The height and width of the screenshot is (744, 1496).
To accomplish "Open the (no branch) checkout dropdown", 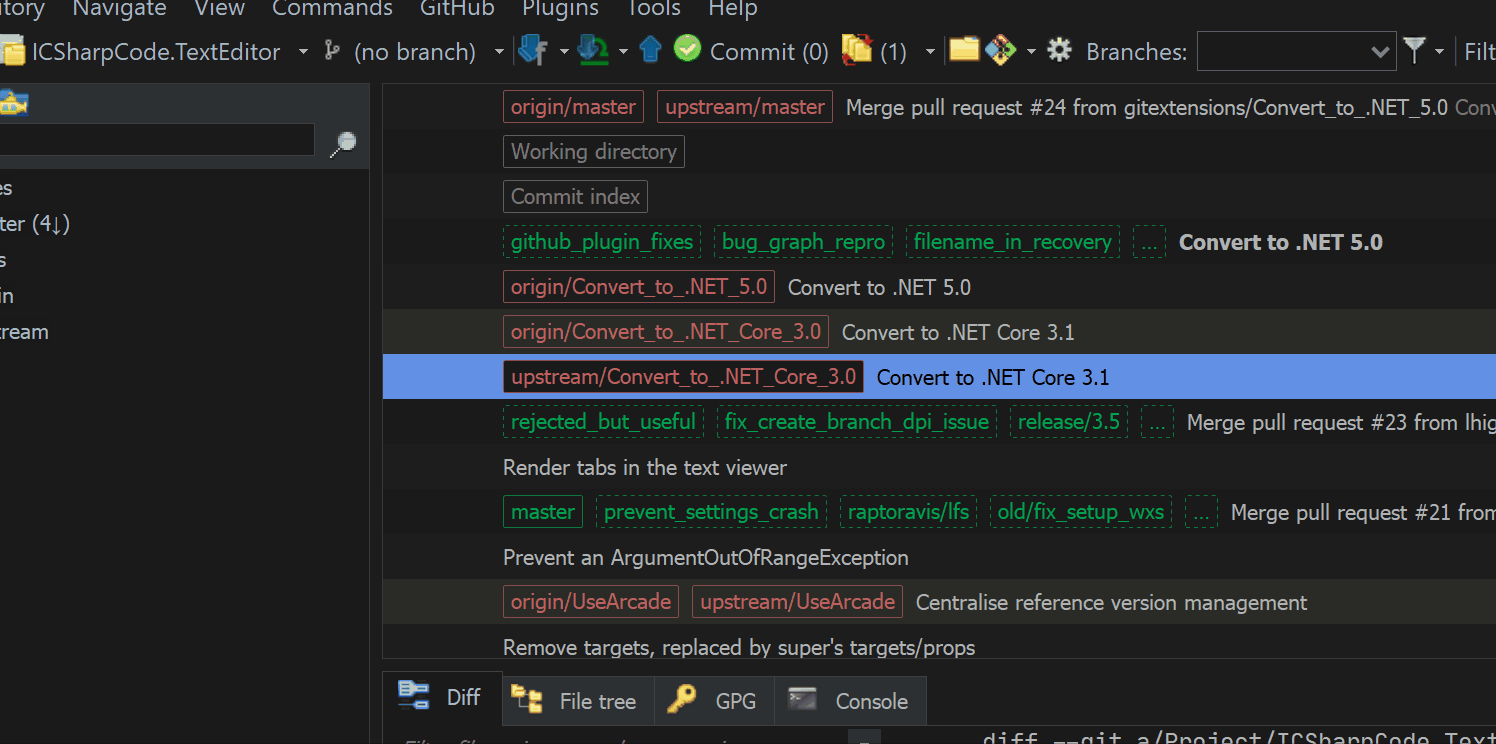I will pos(498,51).
